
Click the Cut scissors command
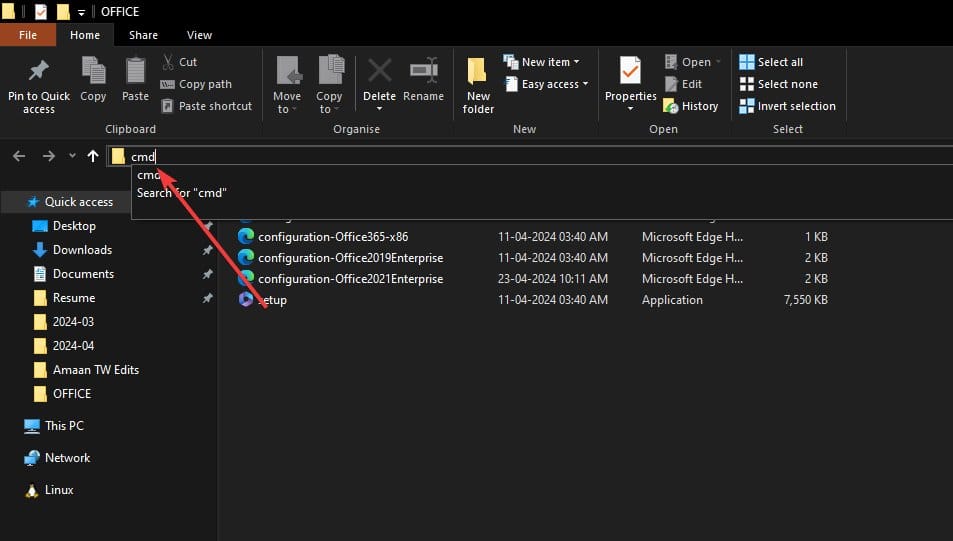179,62
